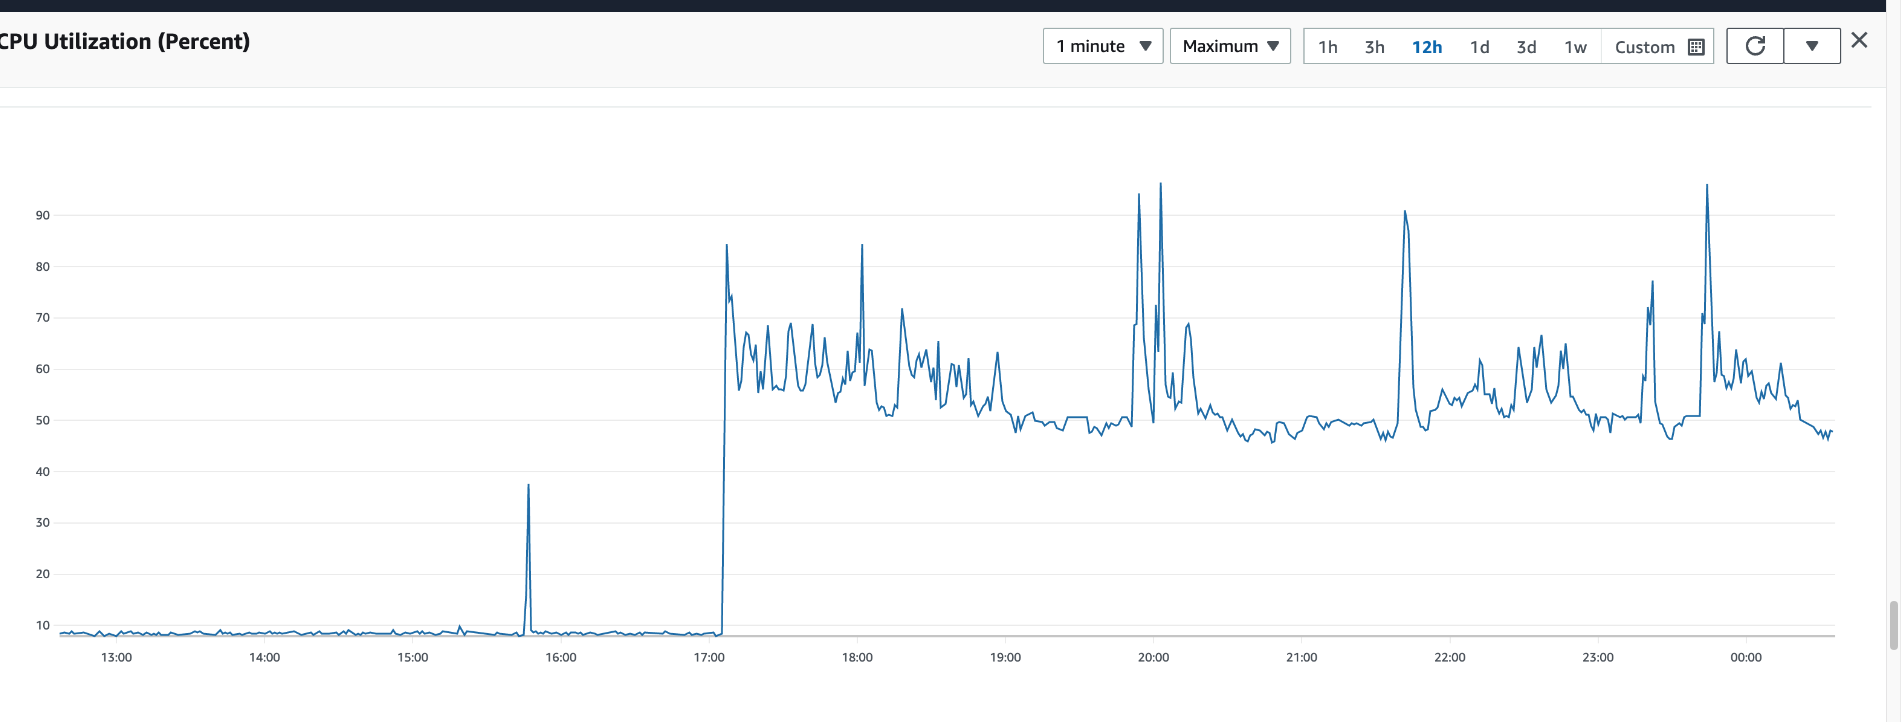Screen dimensions: 1901x722
Task: Expand the Maximum statistic dropdown
Action: [1230, 46]
